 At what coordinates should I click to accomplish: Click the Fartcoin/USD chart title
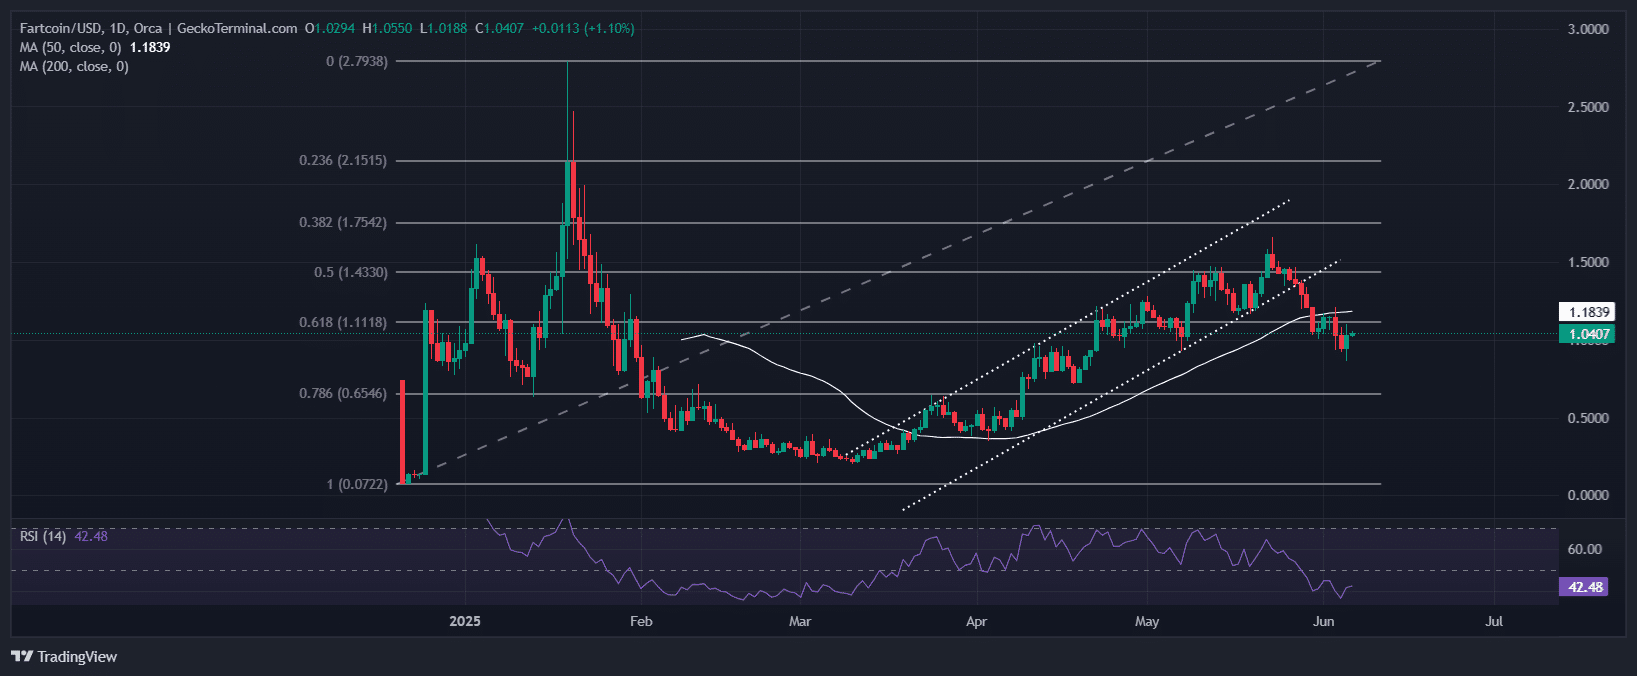click(x=158, y=28)
